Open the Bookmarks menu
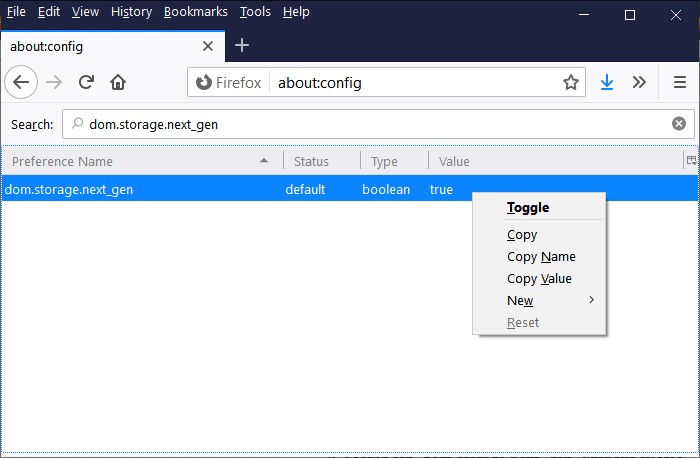The width and height of the screenshot is (700, 458). (x=196, y=12)
